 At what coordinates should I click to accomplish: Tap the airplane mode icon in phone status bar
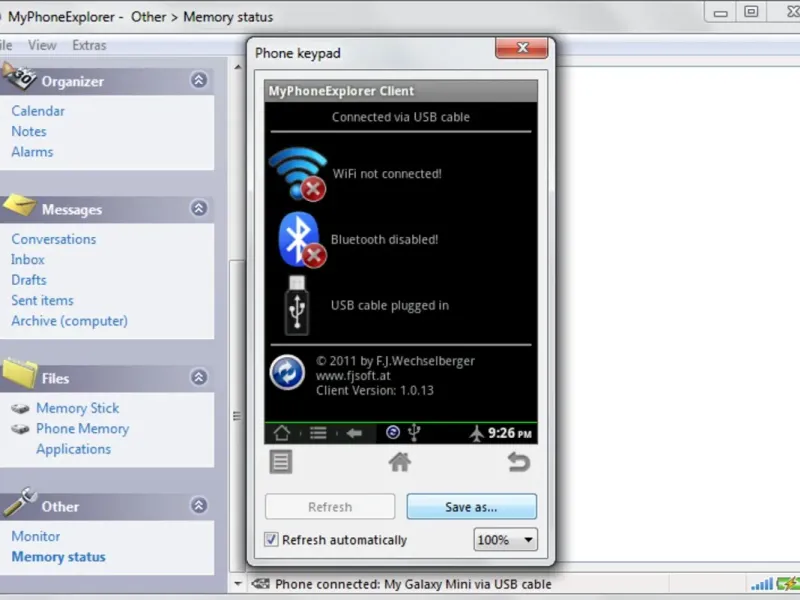point(477,433)
